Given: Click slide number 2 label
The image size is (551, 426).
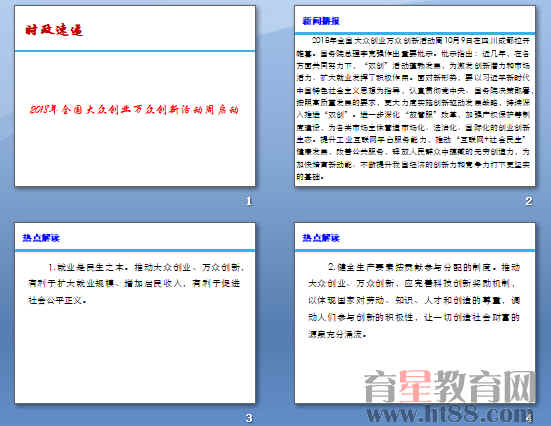Looking at the screenshot, I should (x=529, y=201).
